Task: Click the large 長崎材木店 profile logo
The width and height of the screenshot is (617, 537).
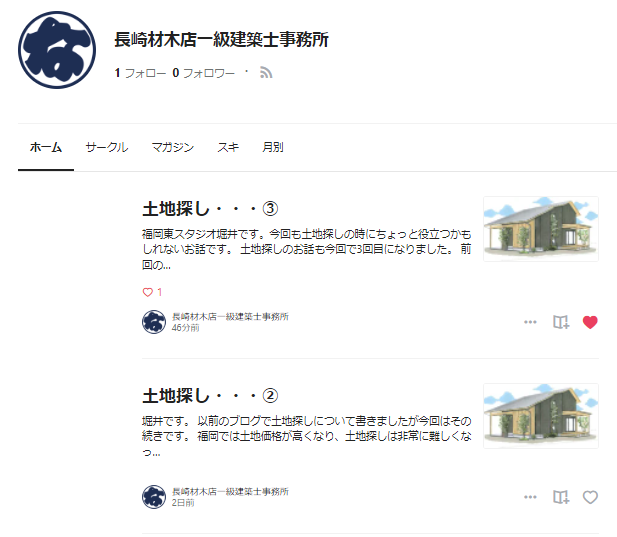Action: pyautogui.click(x=57, y=50)
